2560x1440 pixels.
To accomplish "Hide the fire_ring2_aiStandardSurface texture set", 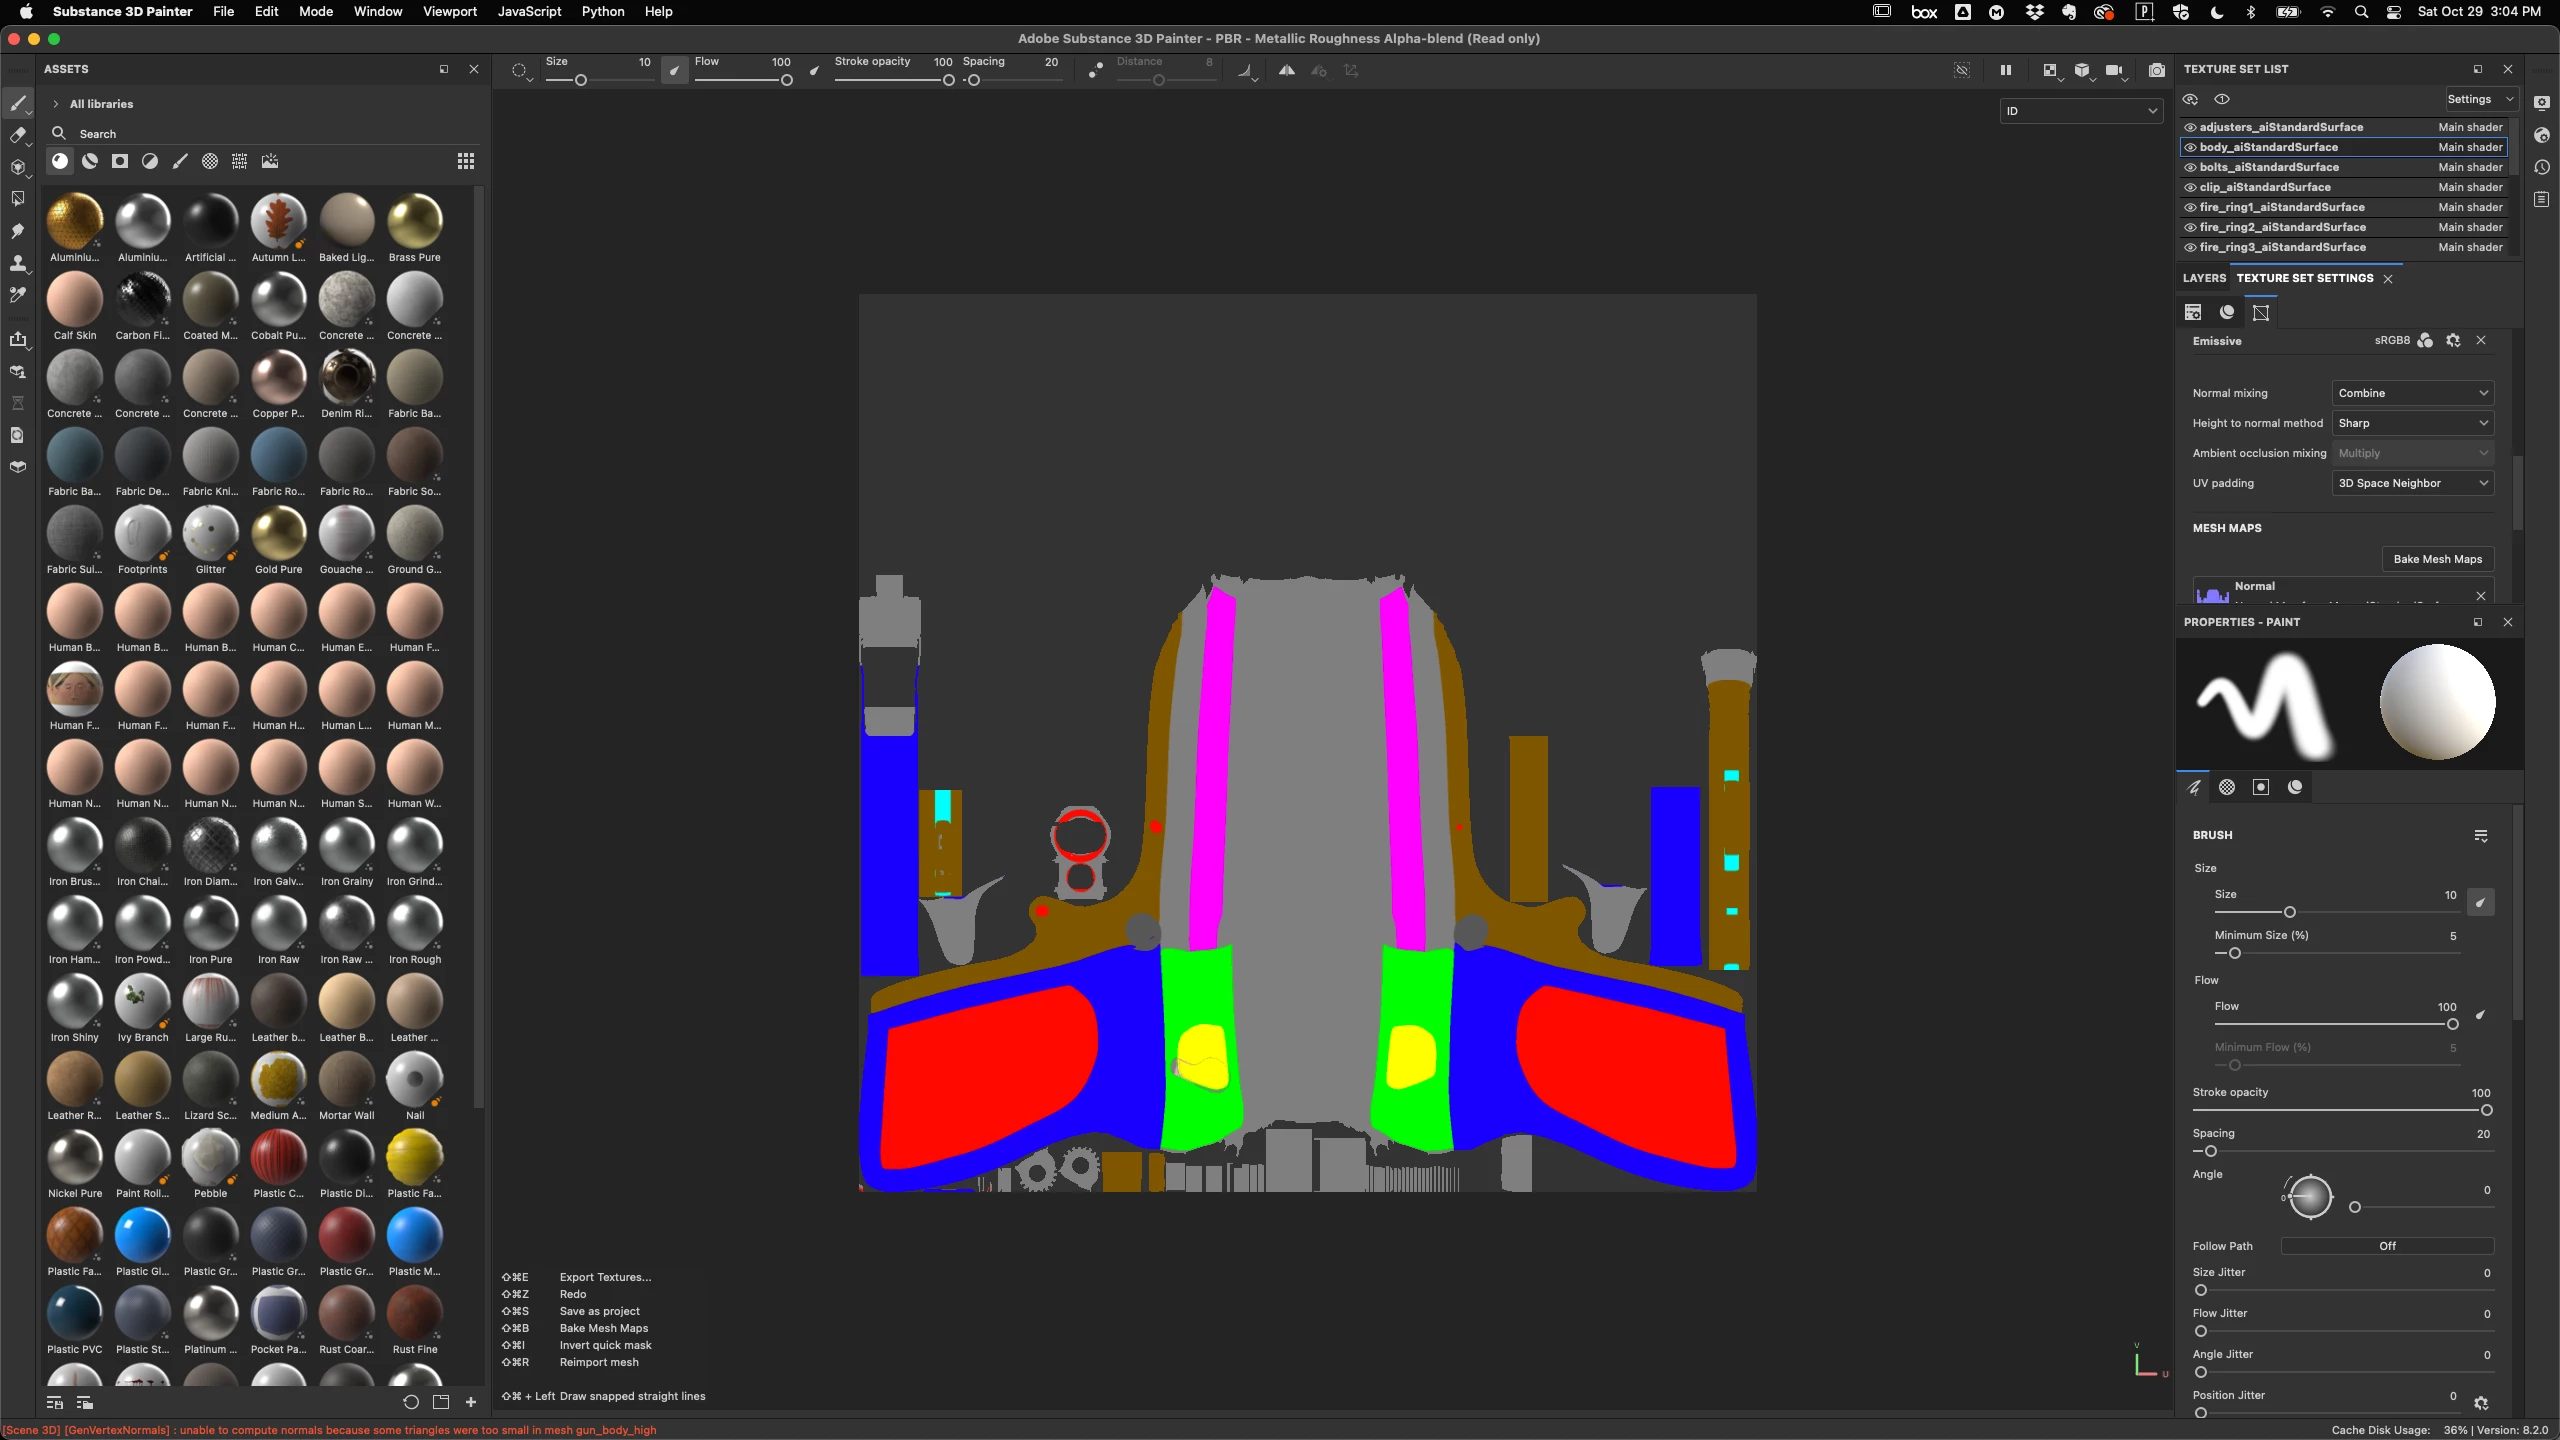I will click(x=2190, y=227).
